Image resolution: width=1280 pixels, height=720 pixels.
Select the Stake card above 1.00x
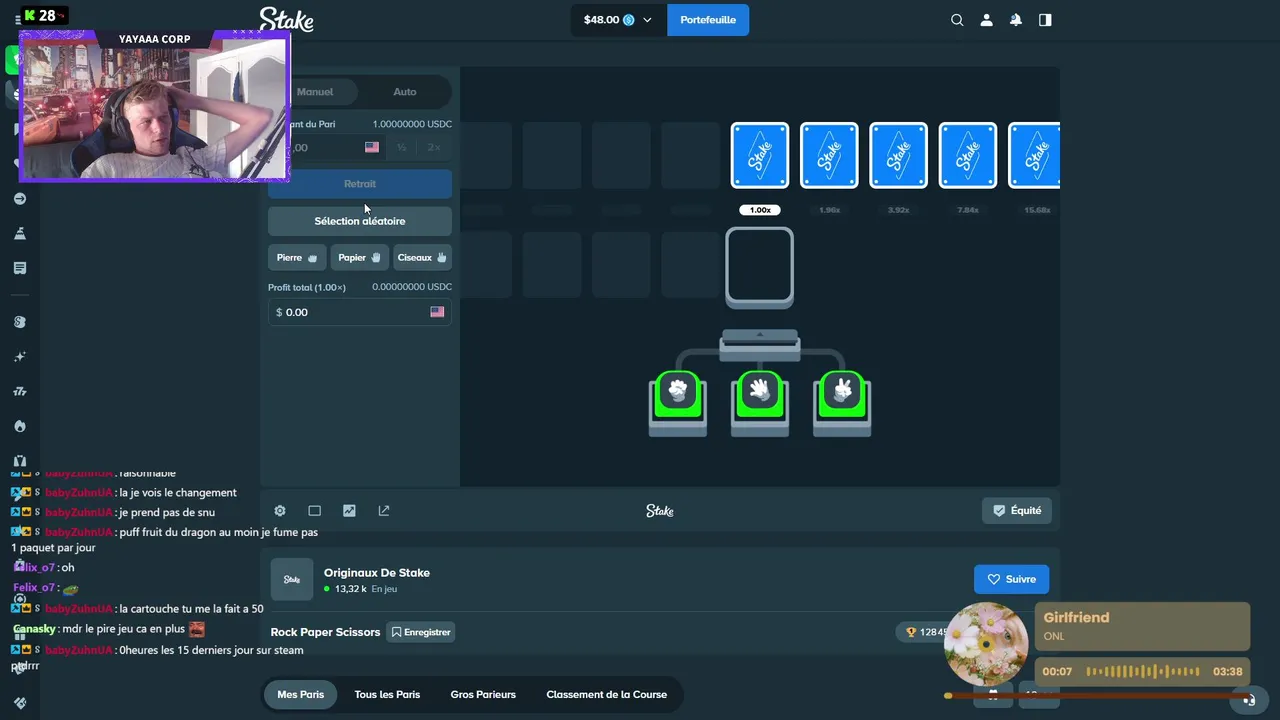point(760,155)
